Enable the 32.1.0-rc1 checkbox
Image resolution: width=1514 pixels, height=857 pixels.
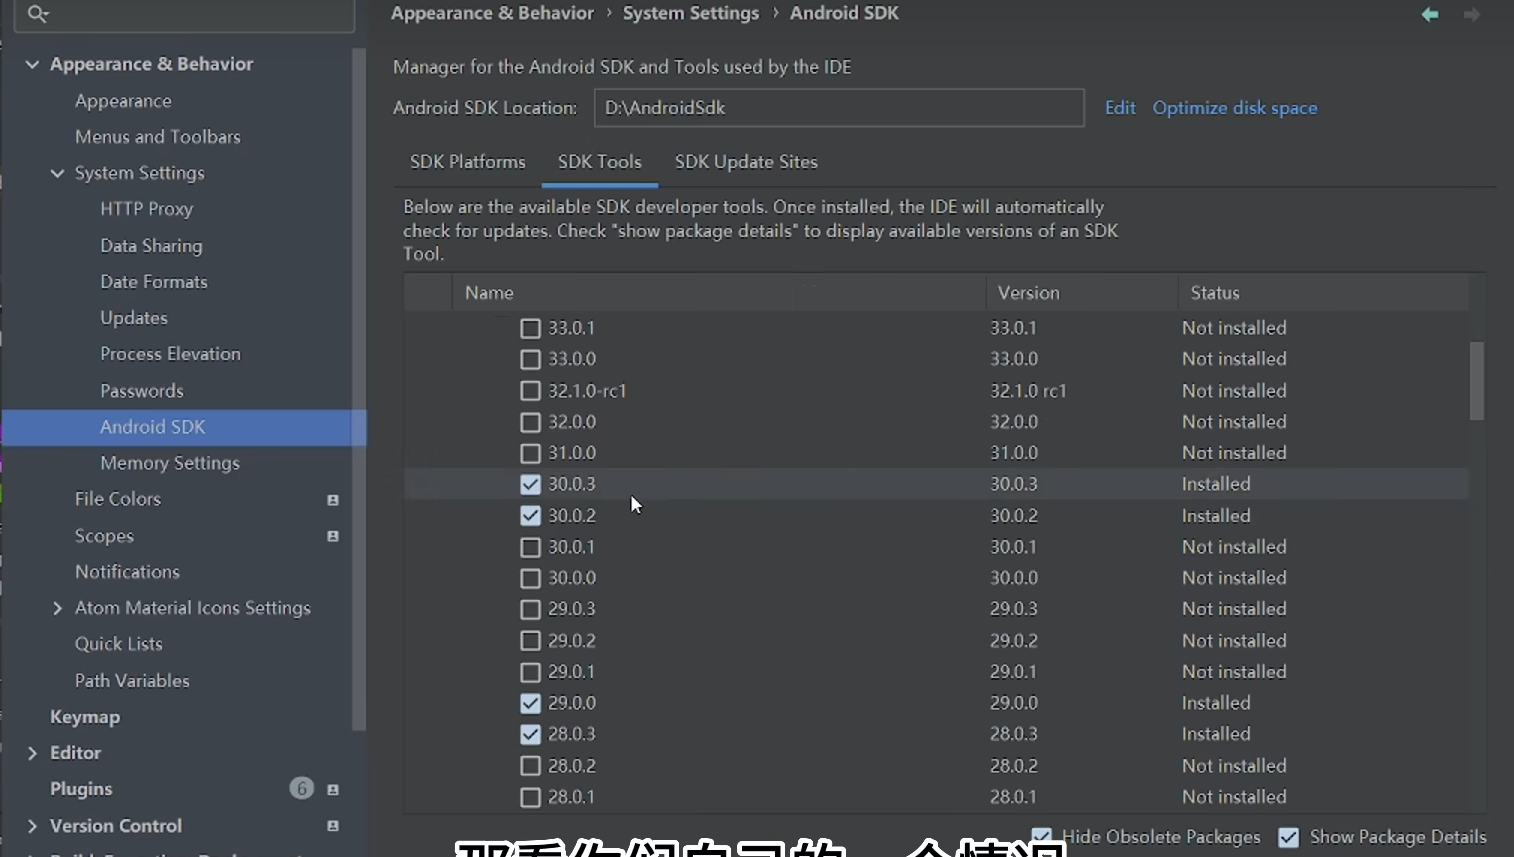(x=530, y=391)
